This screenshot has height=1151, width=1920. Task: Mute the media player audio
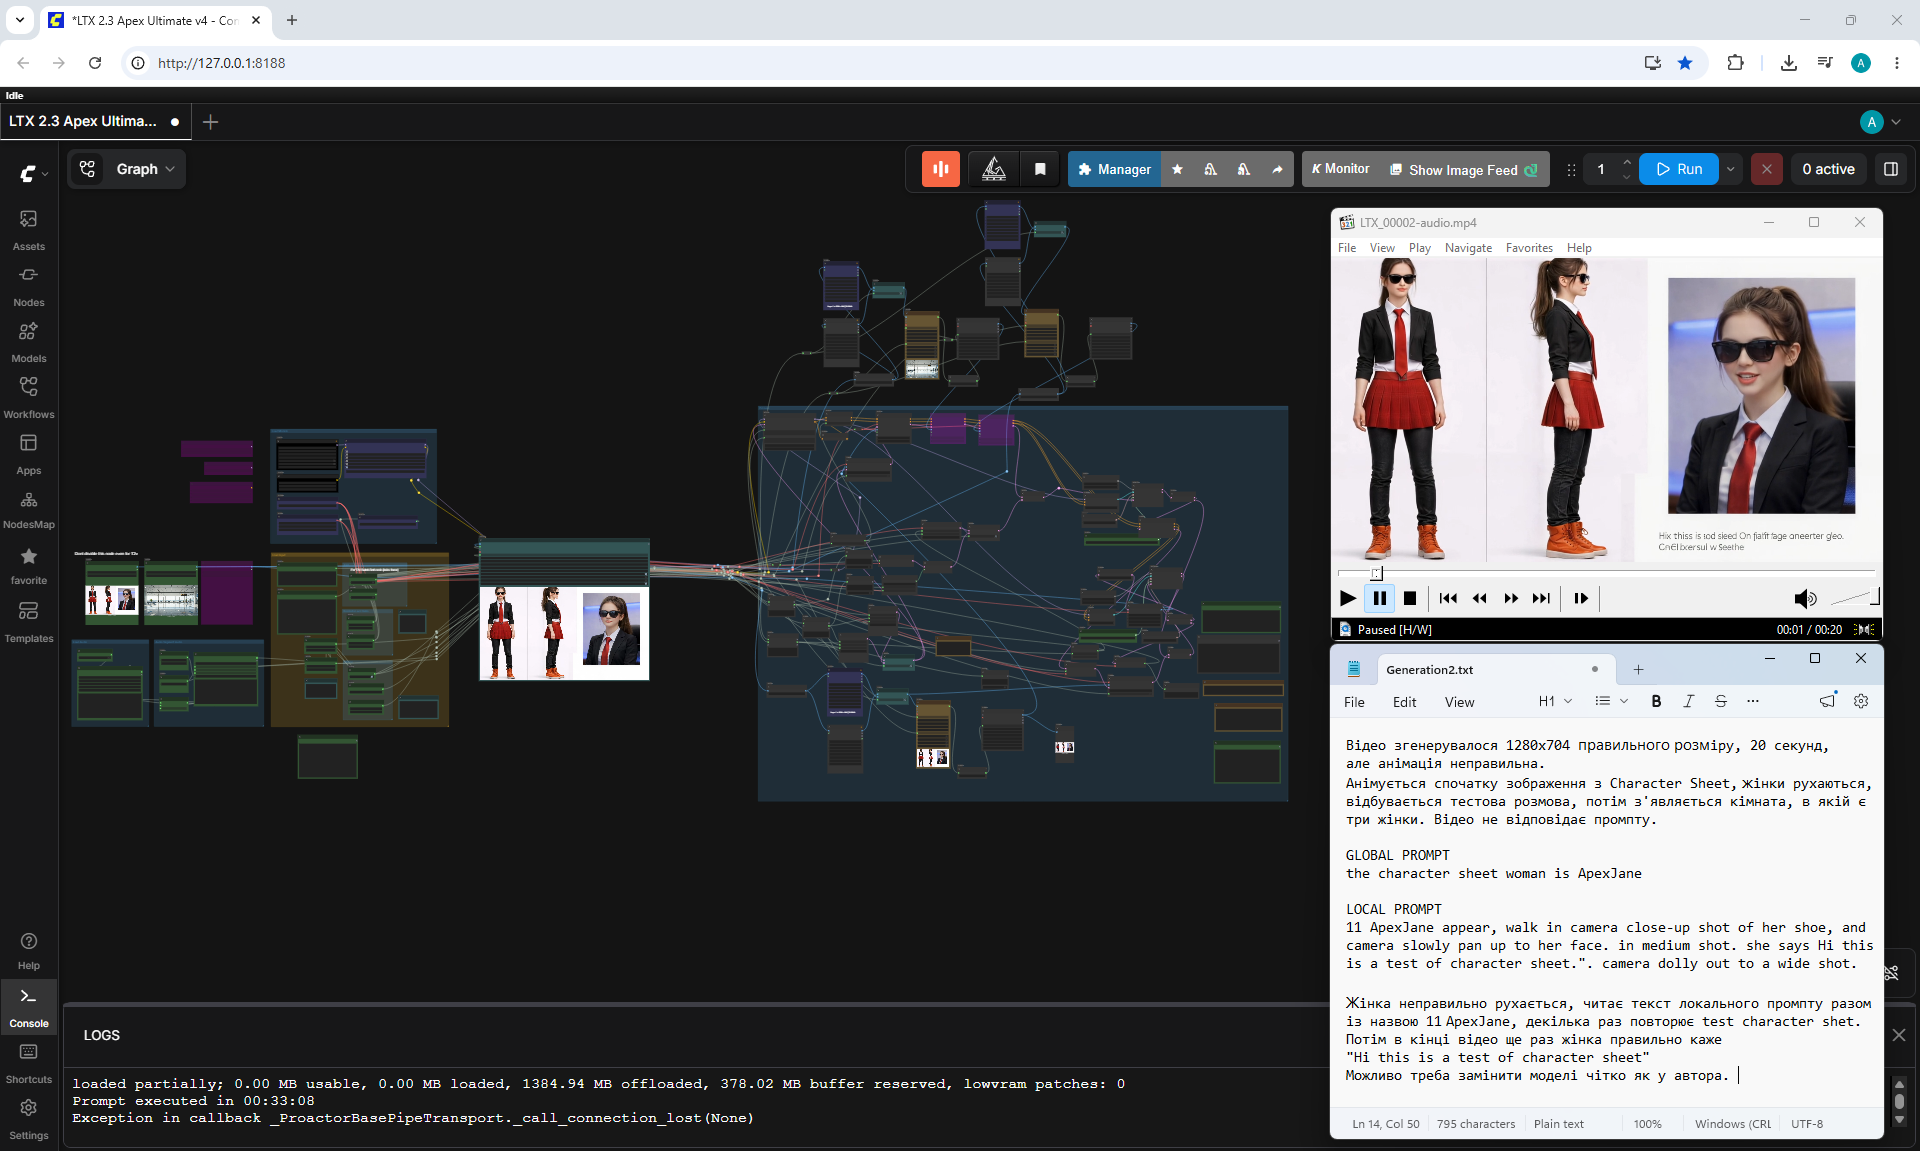click(1804, 598)
